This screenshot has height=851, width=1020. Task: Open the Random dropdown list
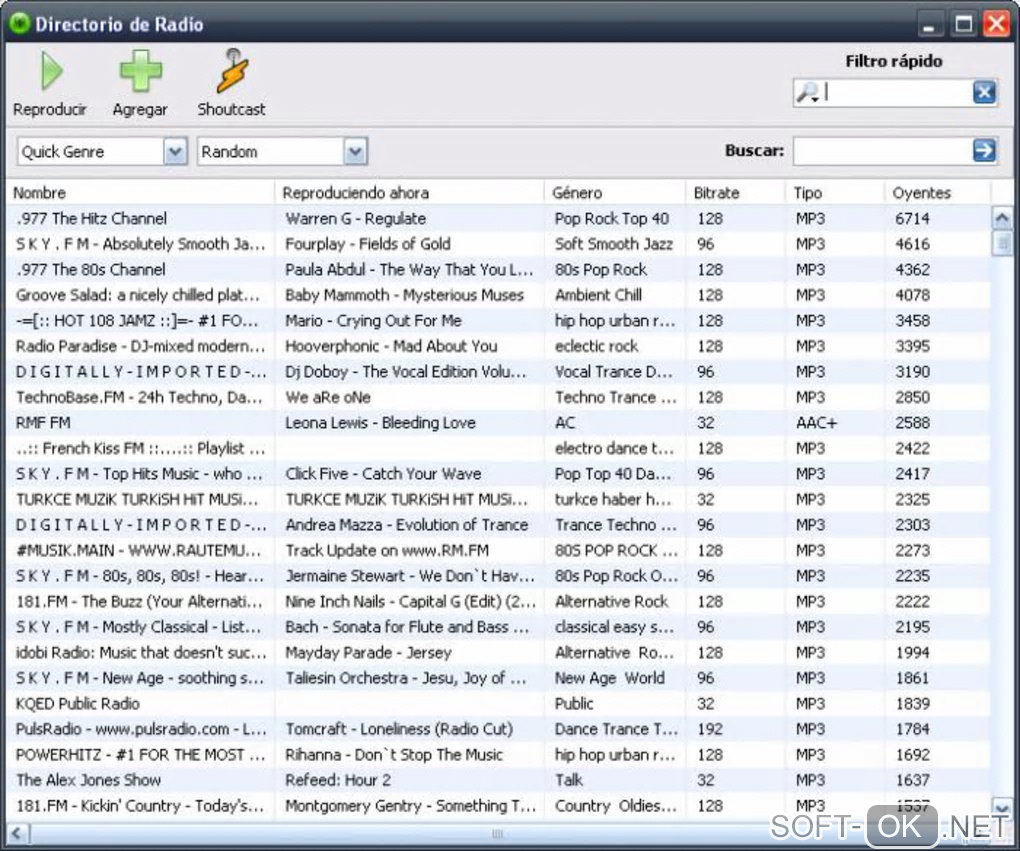coord(355,152)
